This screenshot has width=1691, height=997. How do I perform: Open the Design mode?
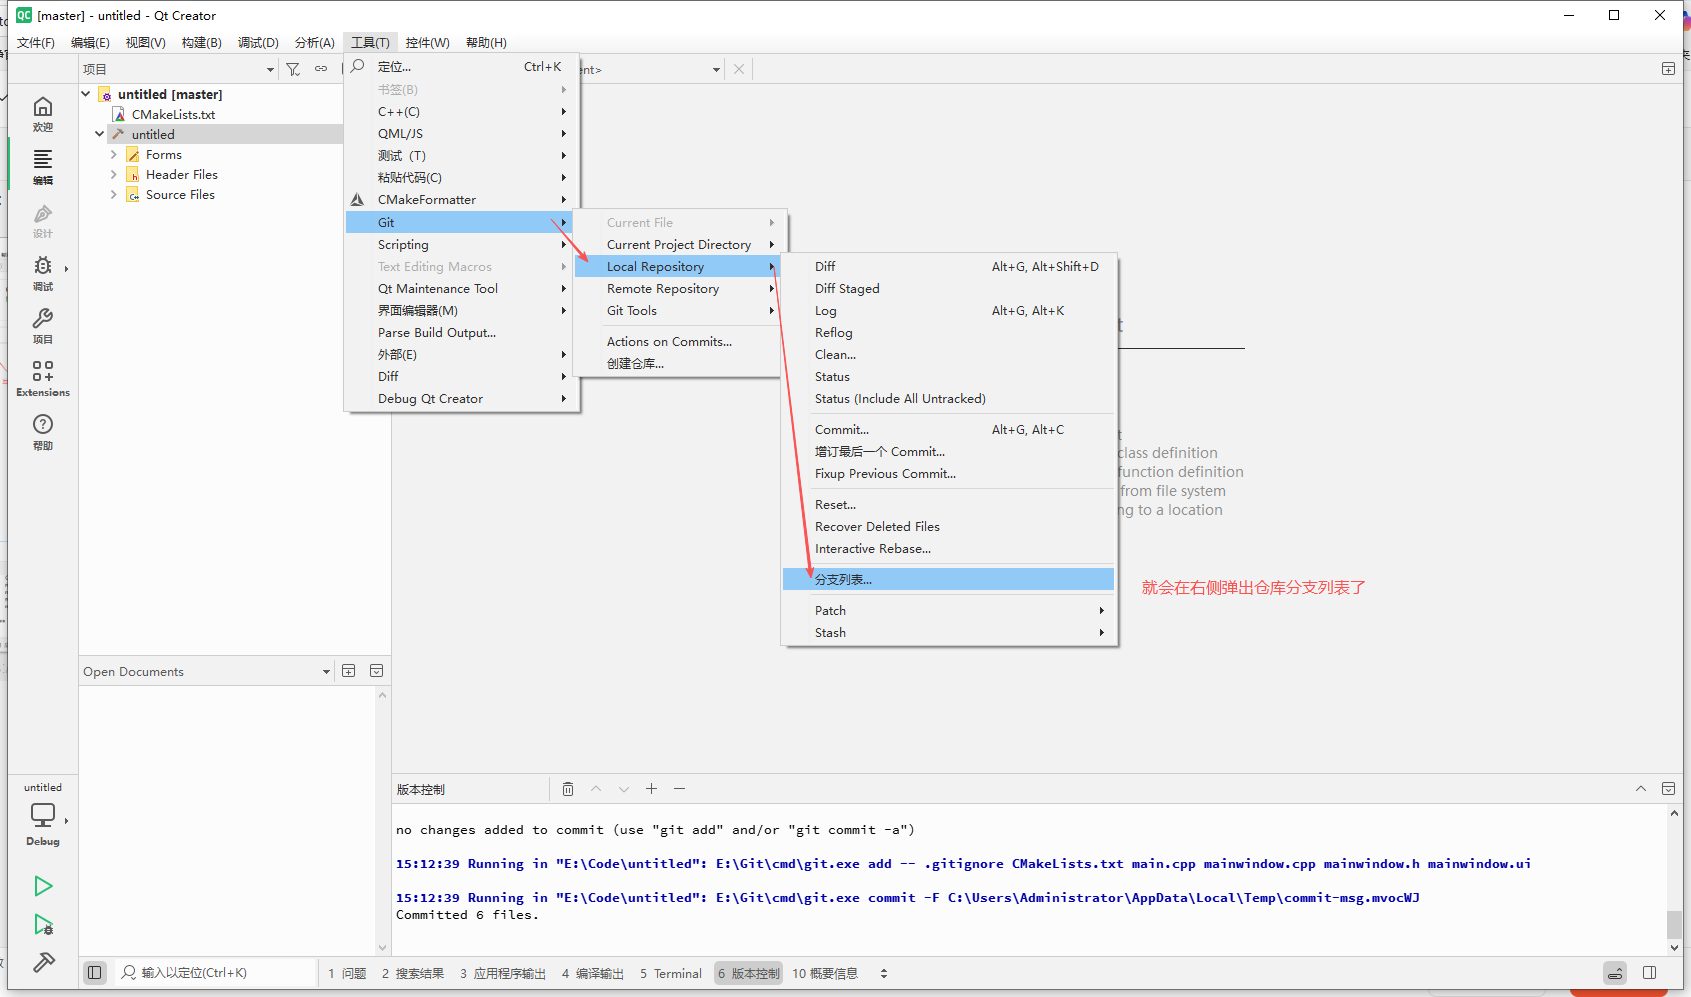(43, 221)
